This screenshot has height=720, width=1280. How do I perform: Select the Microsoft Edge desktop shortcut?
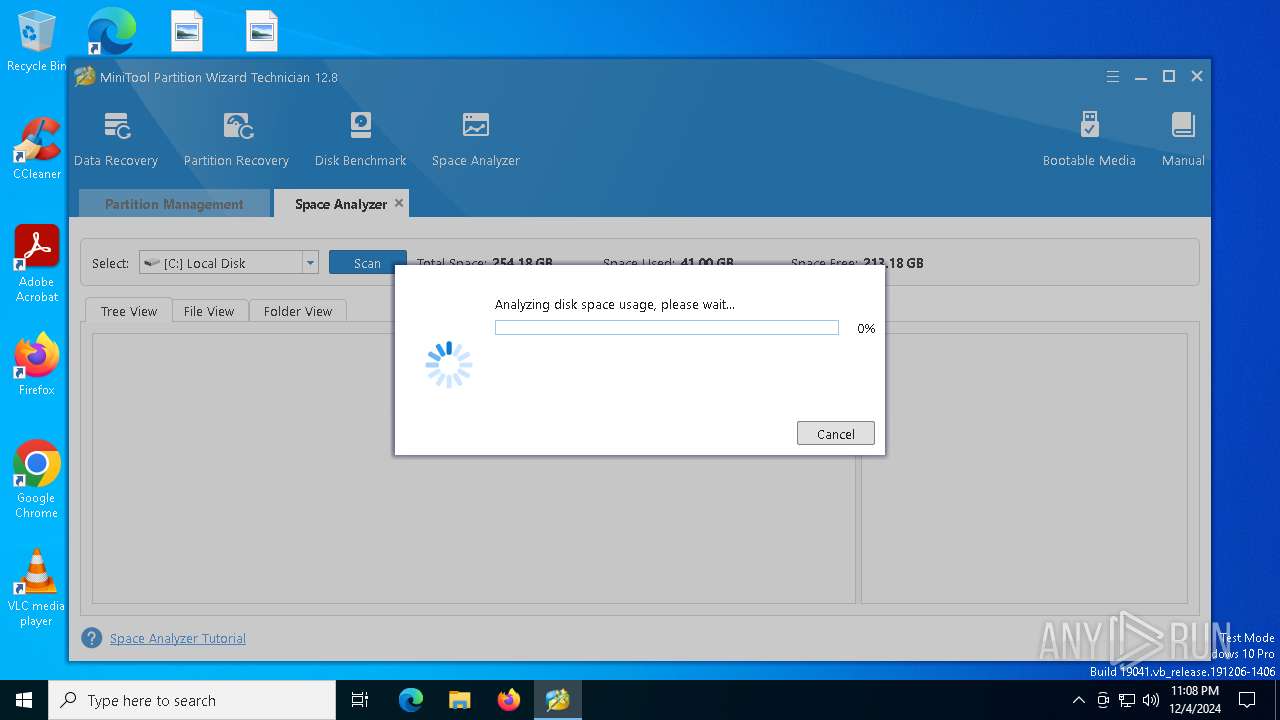point(111,31)
